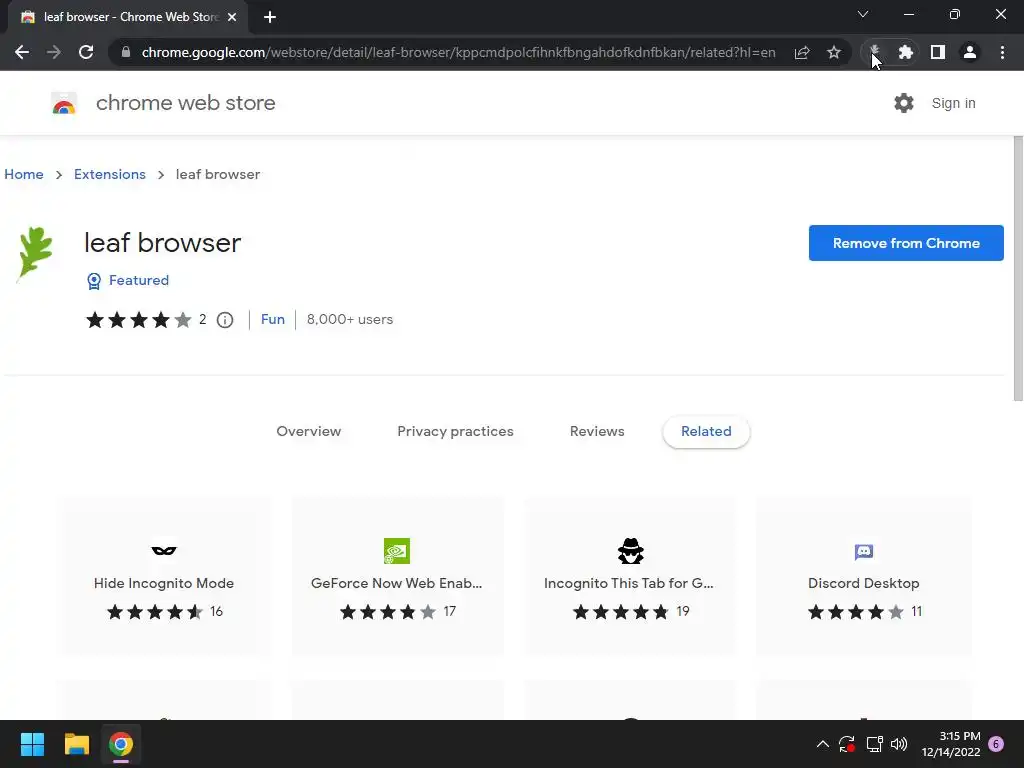Image resolution: width=1024 pixels, height=768 pixels.
Task: Bookmark this tab with the star icon
Action: click(834, 52)
